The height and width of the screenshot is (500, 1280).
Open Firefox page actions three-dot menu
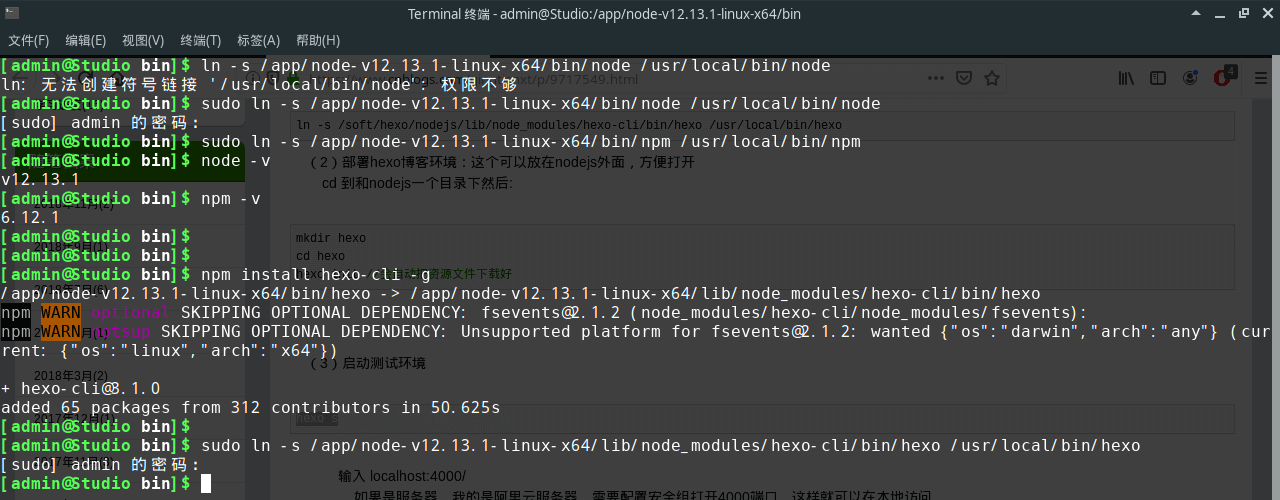point(937,78)
